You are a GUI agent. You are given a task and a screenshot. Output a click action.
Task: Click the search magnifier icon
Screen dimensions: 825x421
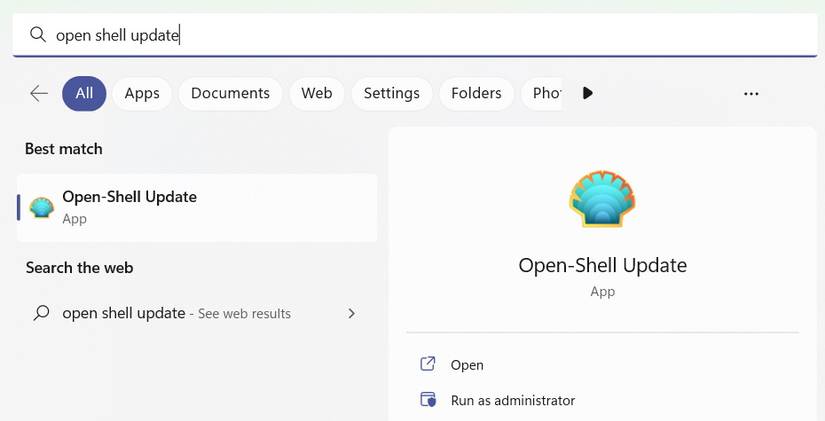point(38,35)
